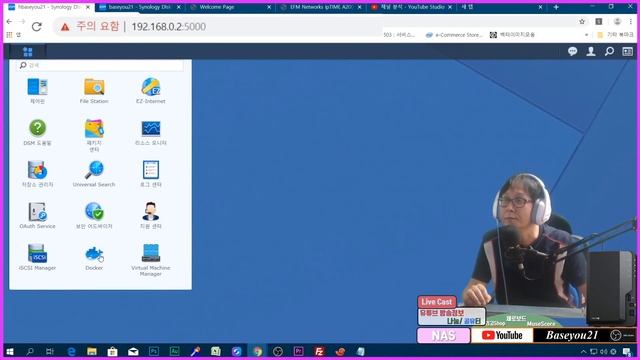Viewport: 640px width, 360px height.
Task: Open Resource Monitor
Action: click(x=151, y=132)
